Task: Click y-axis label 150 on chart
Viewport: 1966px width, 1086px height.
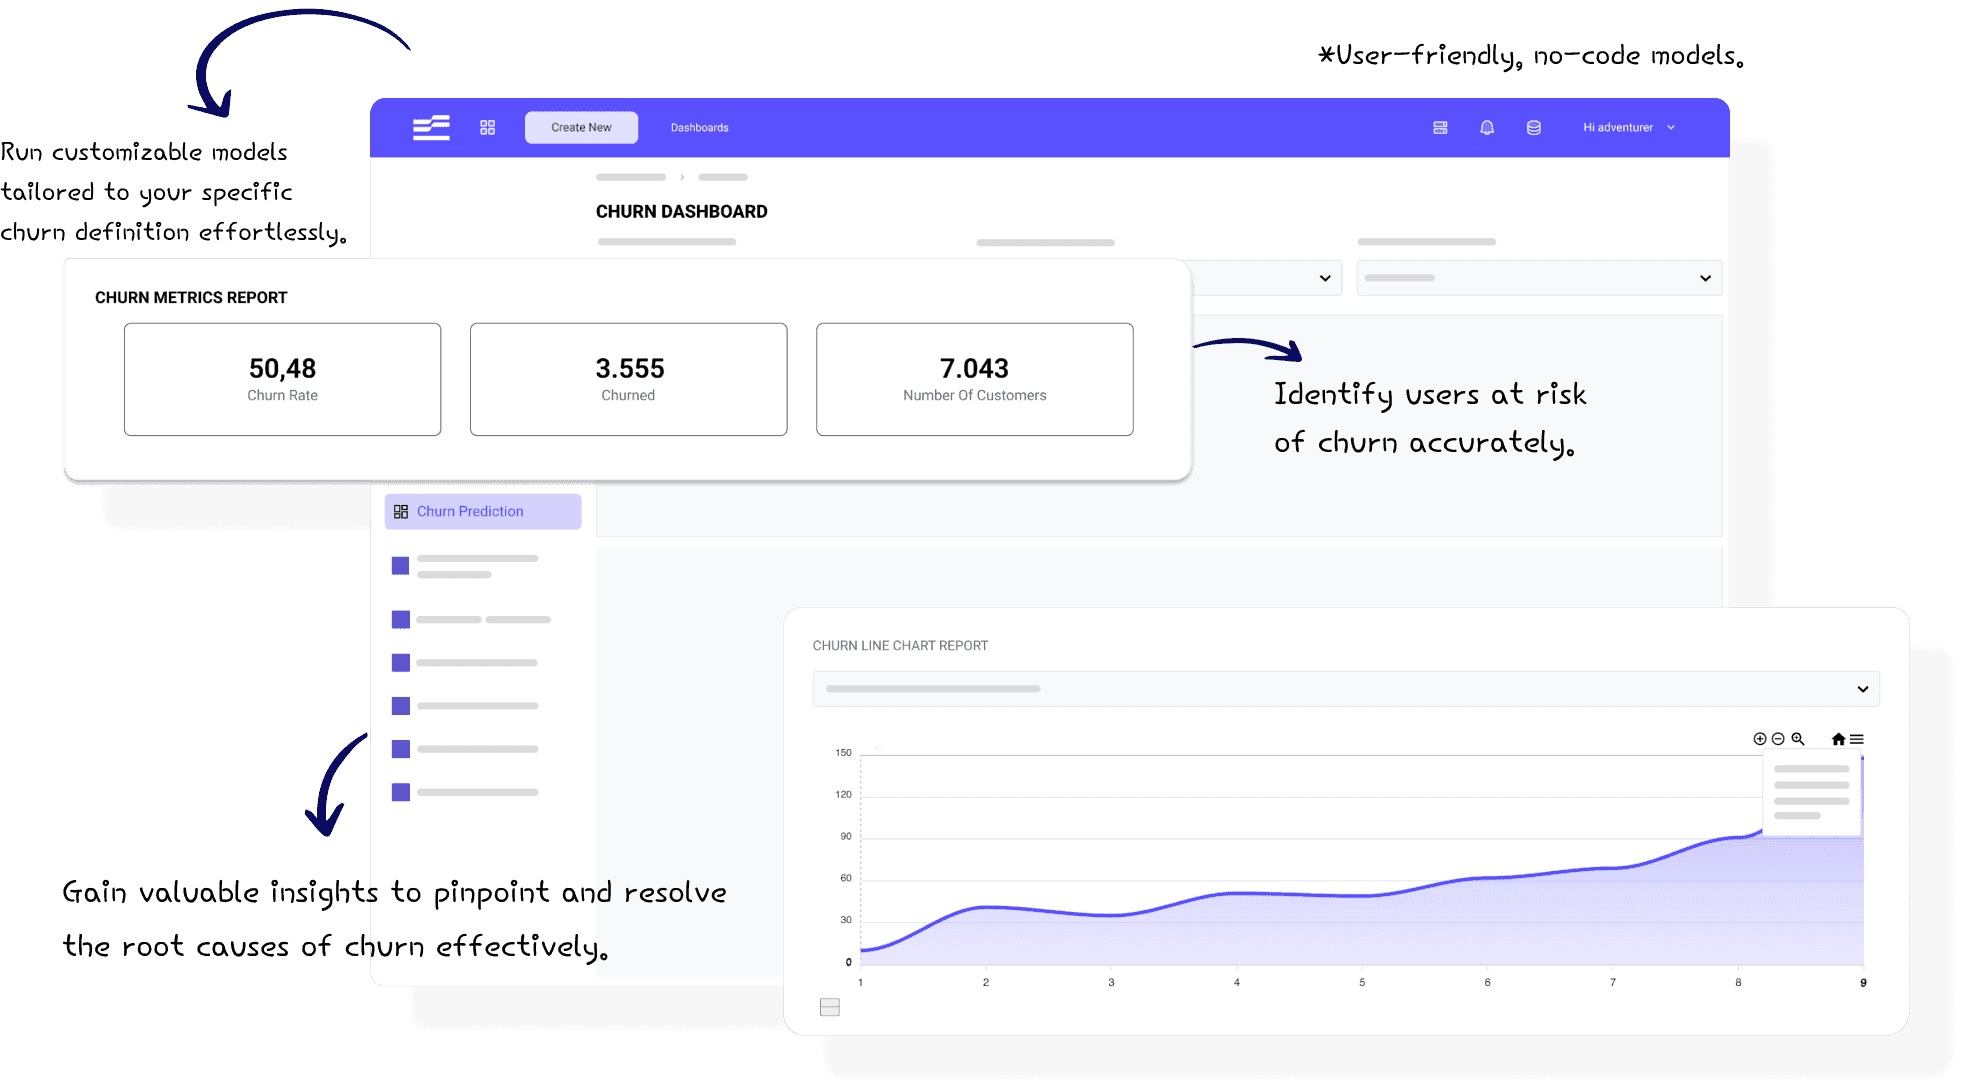Action: 844,753
